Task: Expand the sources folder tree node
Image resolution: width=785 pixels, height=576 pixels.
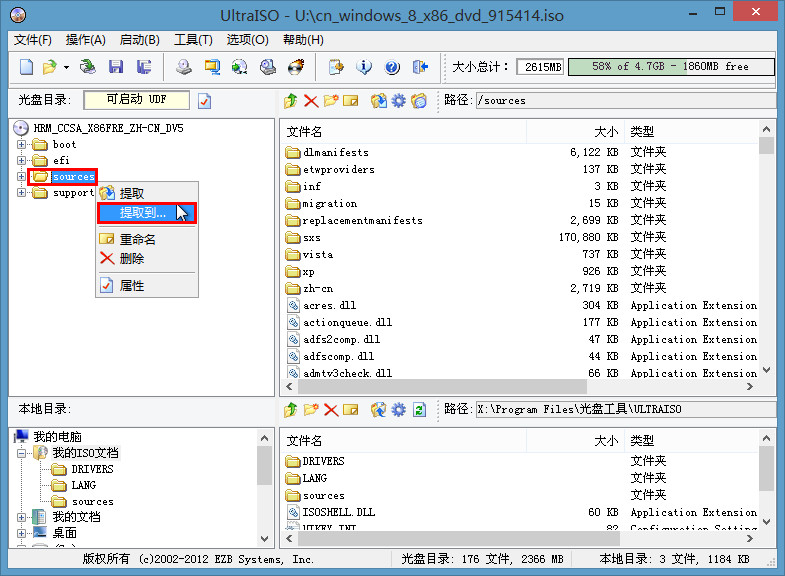Action: pyautogui.click(x=21, y=177)
